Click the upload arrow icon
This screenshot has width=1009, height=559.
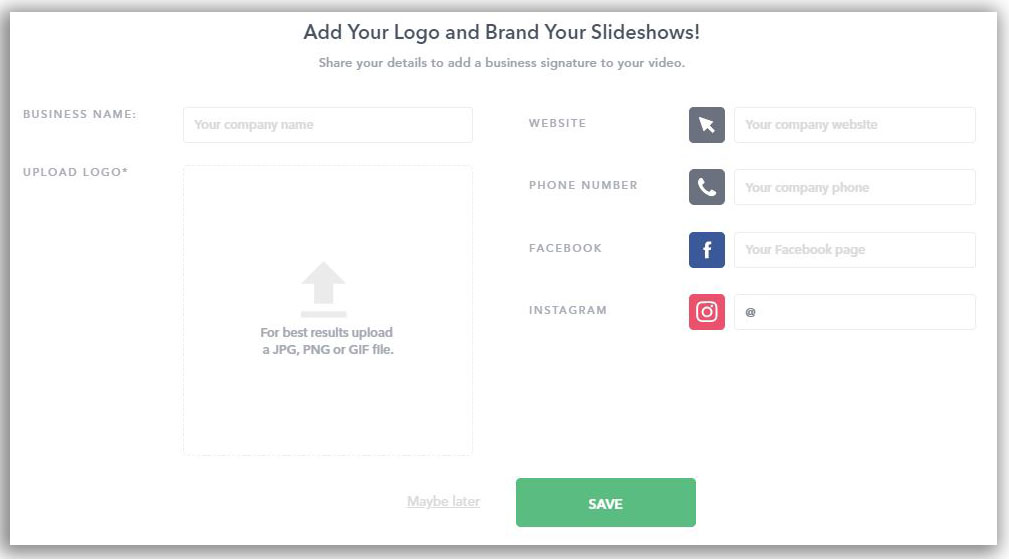pyautogui.click(x=324, y=289)
